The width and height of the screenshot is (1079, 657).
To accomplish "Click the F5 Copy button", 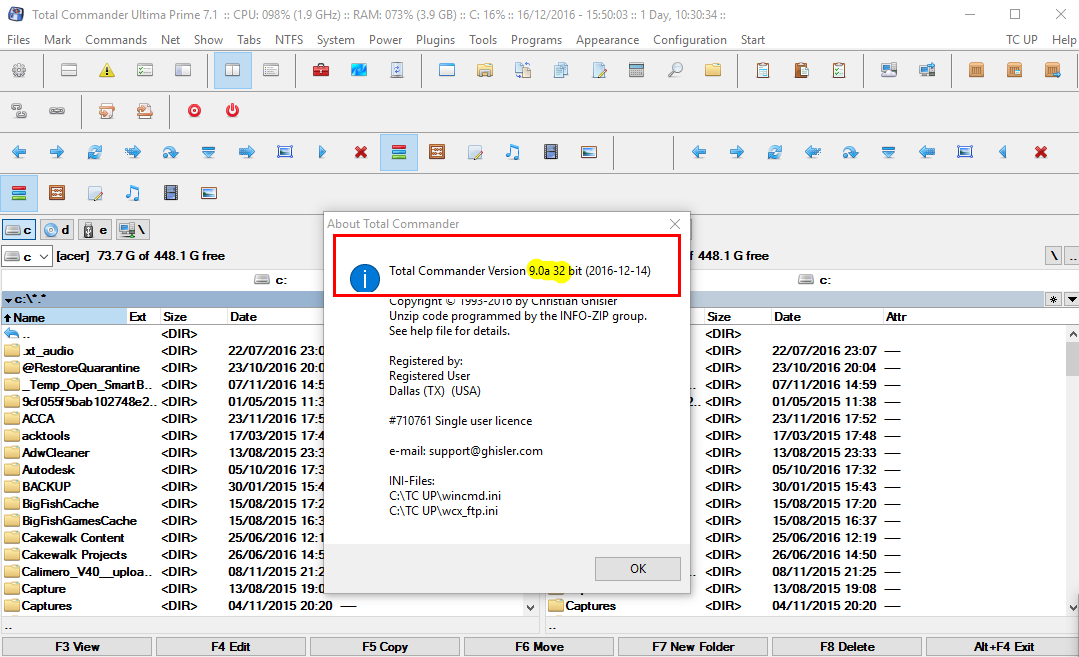I will pyautogui.click(x=385, y=647).
